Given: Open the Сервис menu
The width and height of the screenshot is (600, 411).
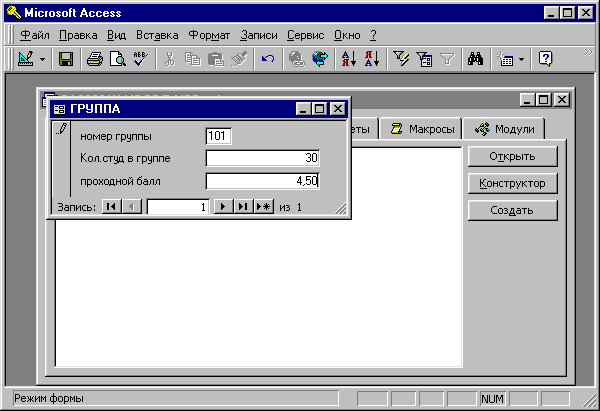Looking at the screenshot, I should pyautogui.click(x=305, y=35).
